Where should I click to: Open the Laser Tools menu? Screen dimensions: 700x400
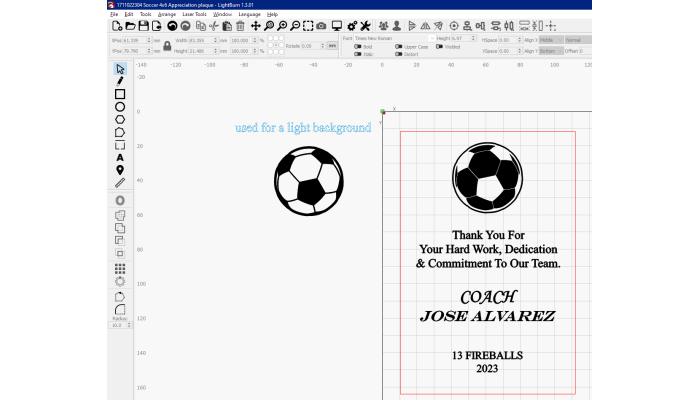tap(194, 14)
